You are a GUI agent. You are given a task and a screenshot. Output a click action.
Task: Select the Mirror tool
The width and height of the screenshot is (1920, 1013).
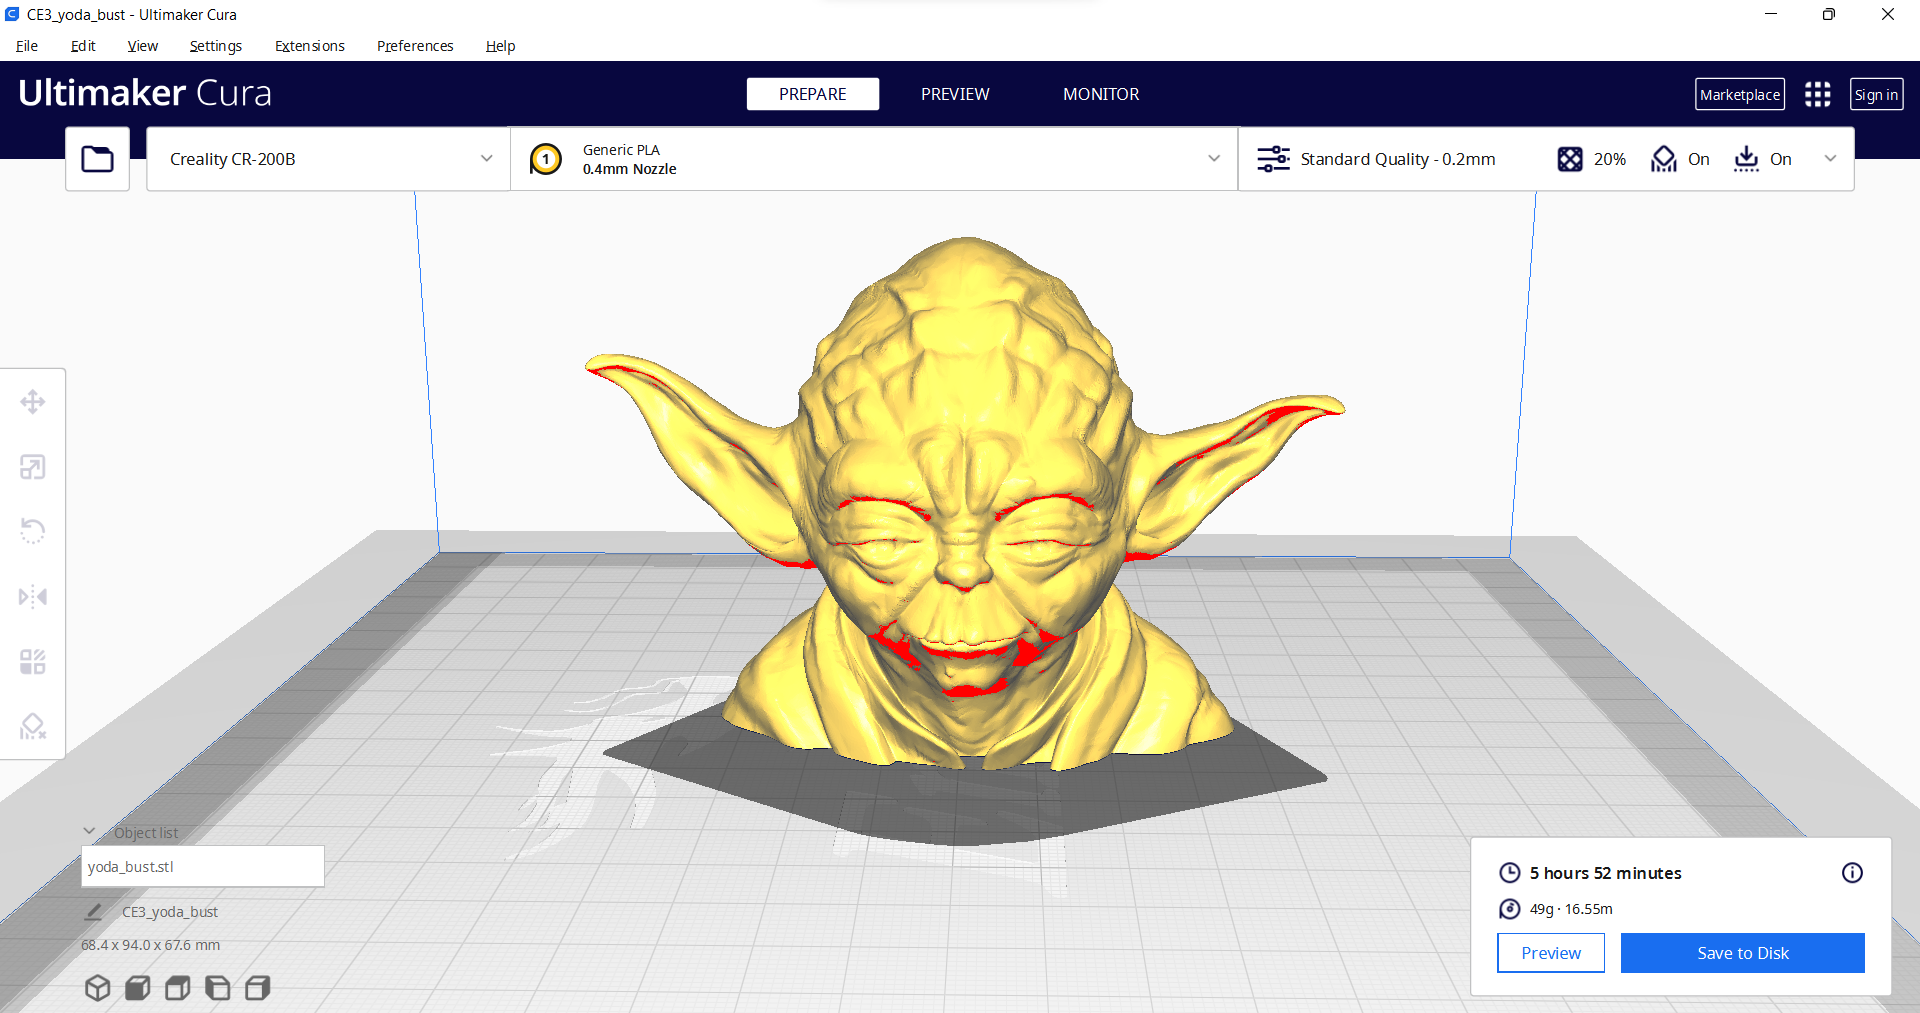33,597
